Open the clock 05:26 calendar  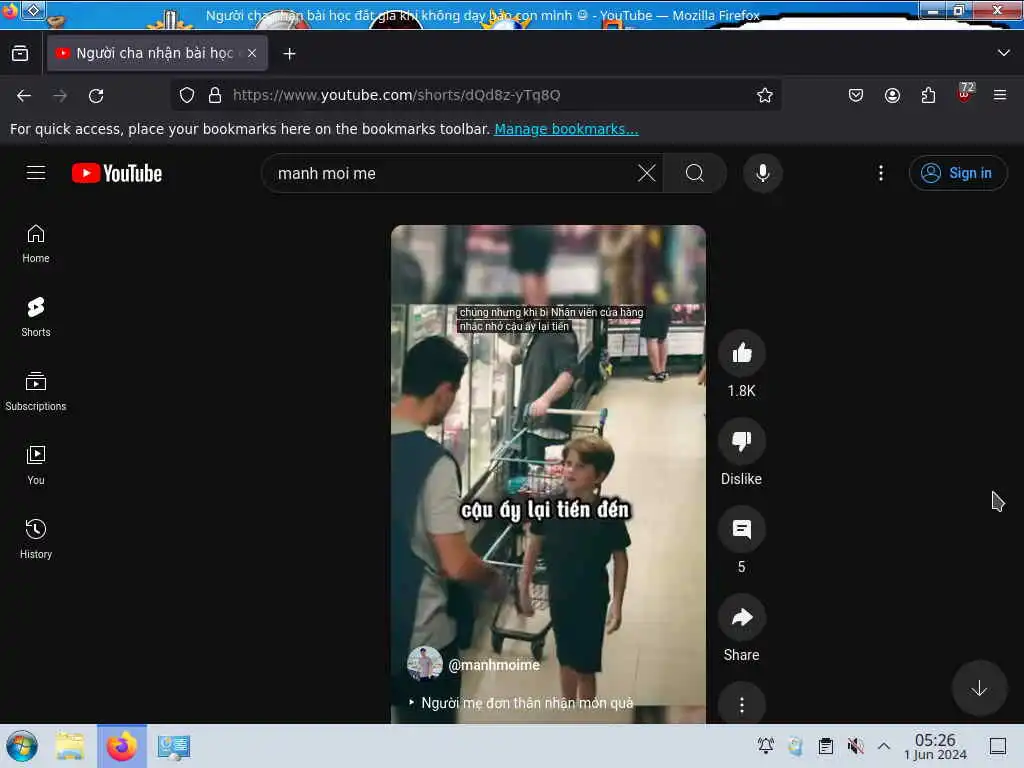coord(935,746)
